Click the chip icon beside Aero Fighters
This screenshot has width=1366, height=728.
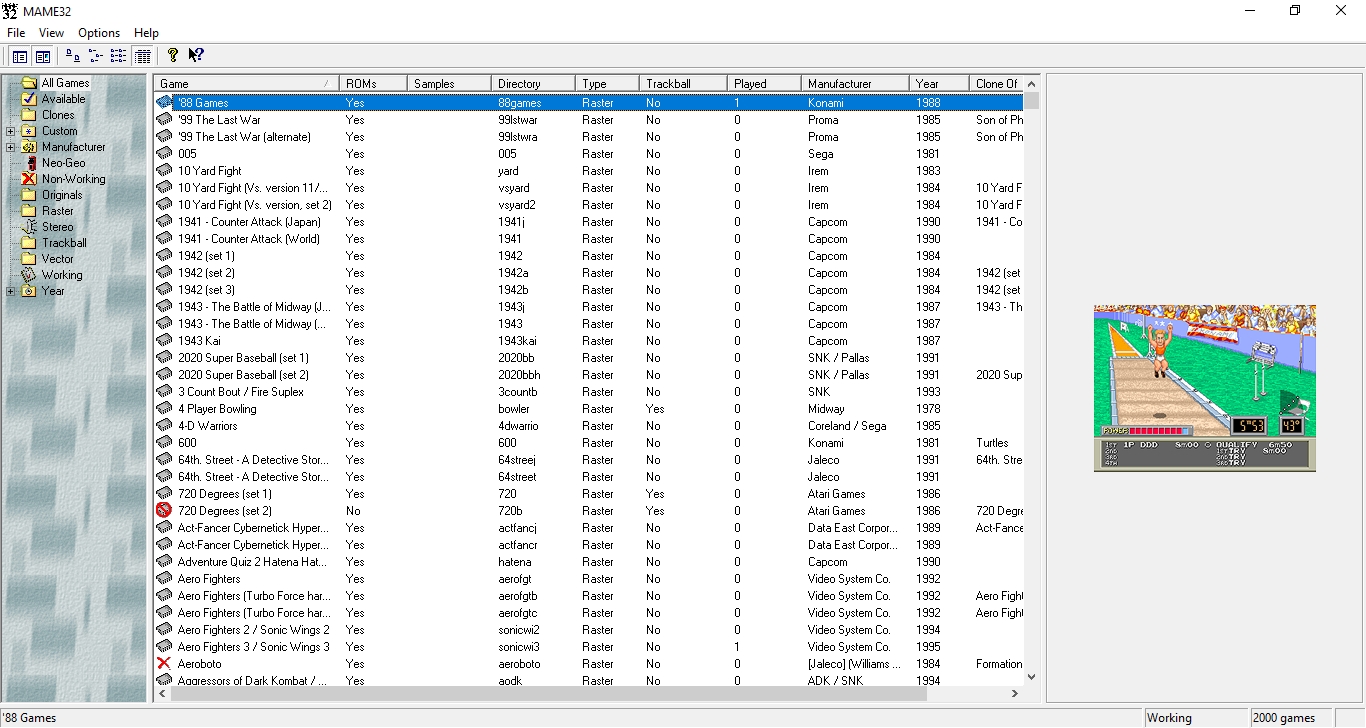coord(165,578)
